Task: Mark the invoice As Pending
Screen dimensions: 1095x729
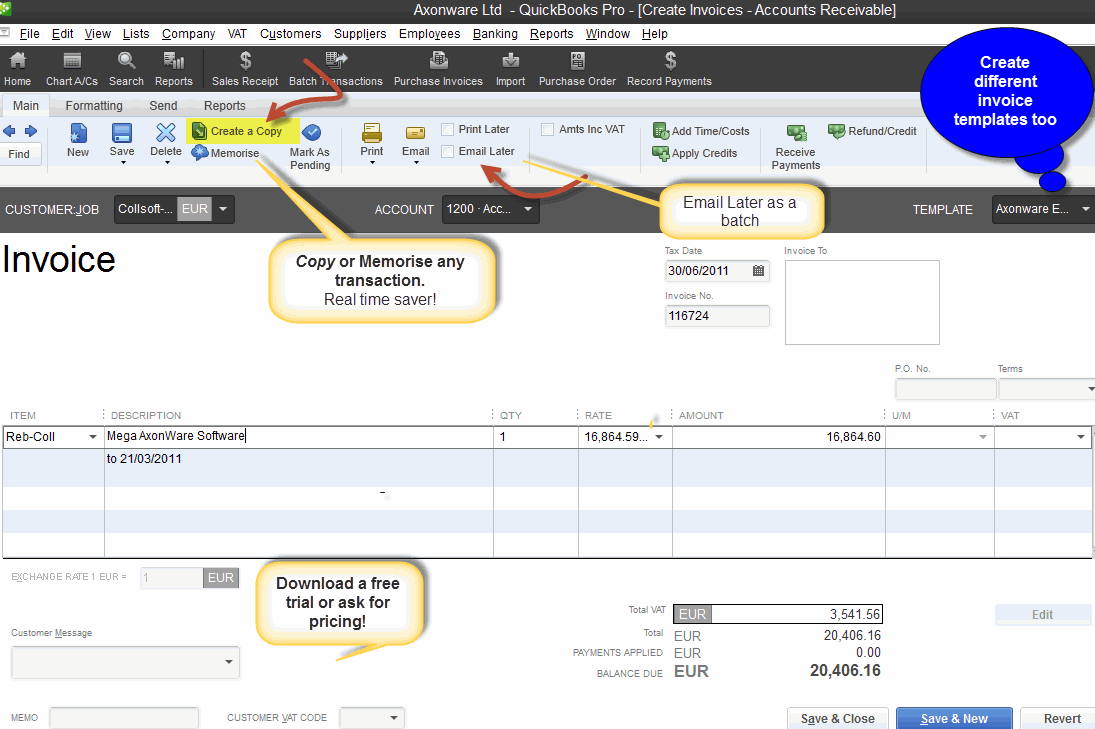Action: tap(311, 147)
